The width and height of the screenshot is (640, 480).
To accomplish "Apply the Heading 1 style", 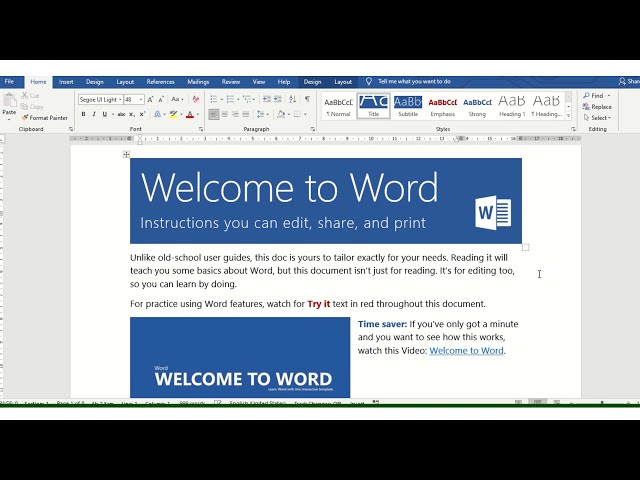I will pos(512,106).
